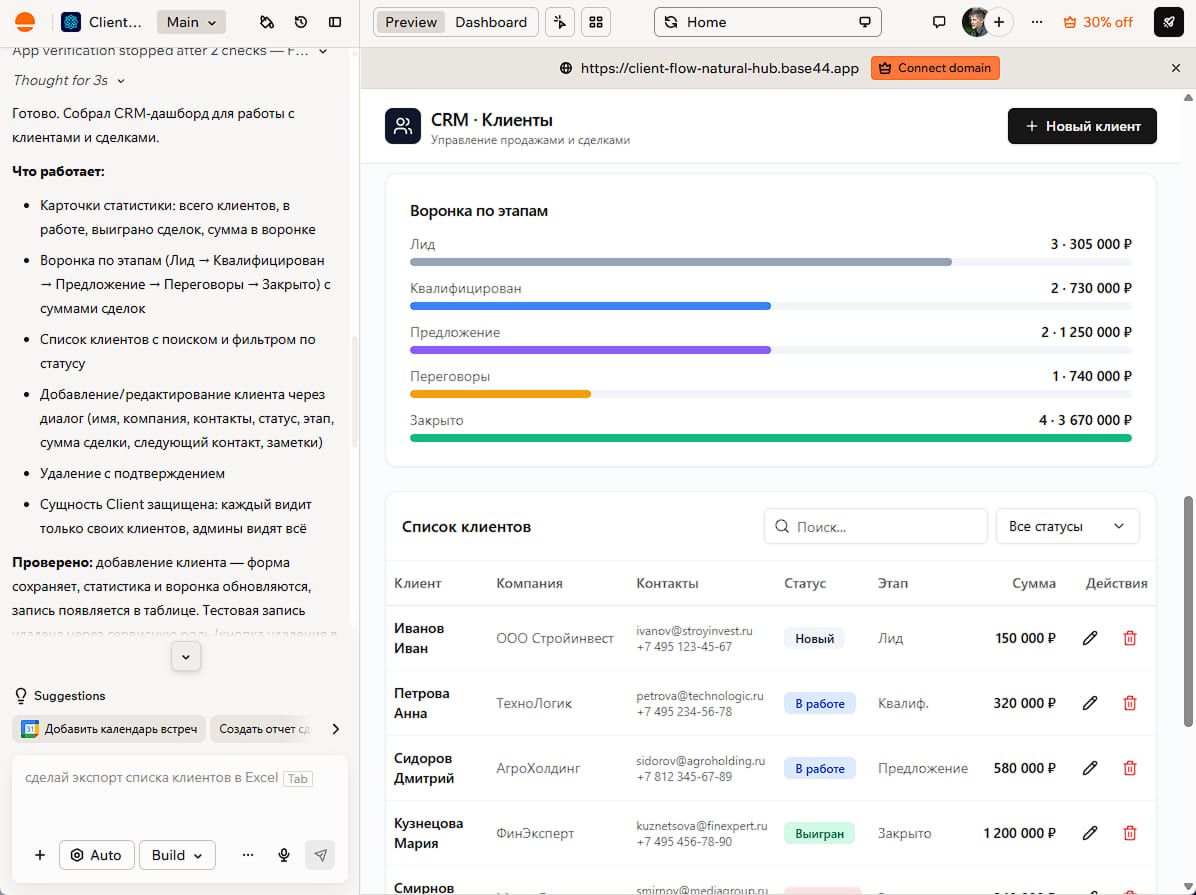Open the Main branch dropdown

point(191,22)
